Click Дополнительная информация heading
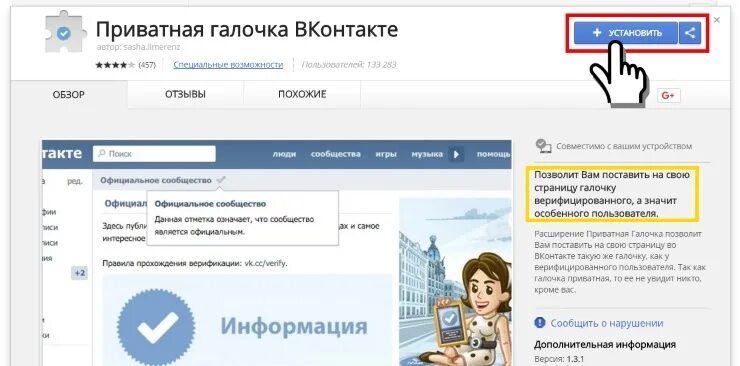The image size is (740, 366). coord(605,344)
